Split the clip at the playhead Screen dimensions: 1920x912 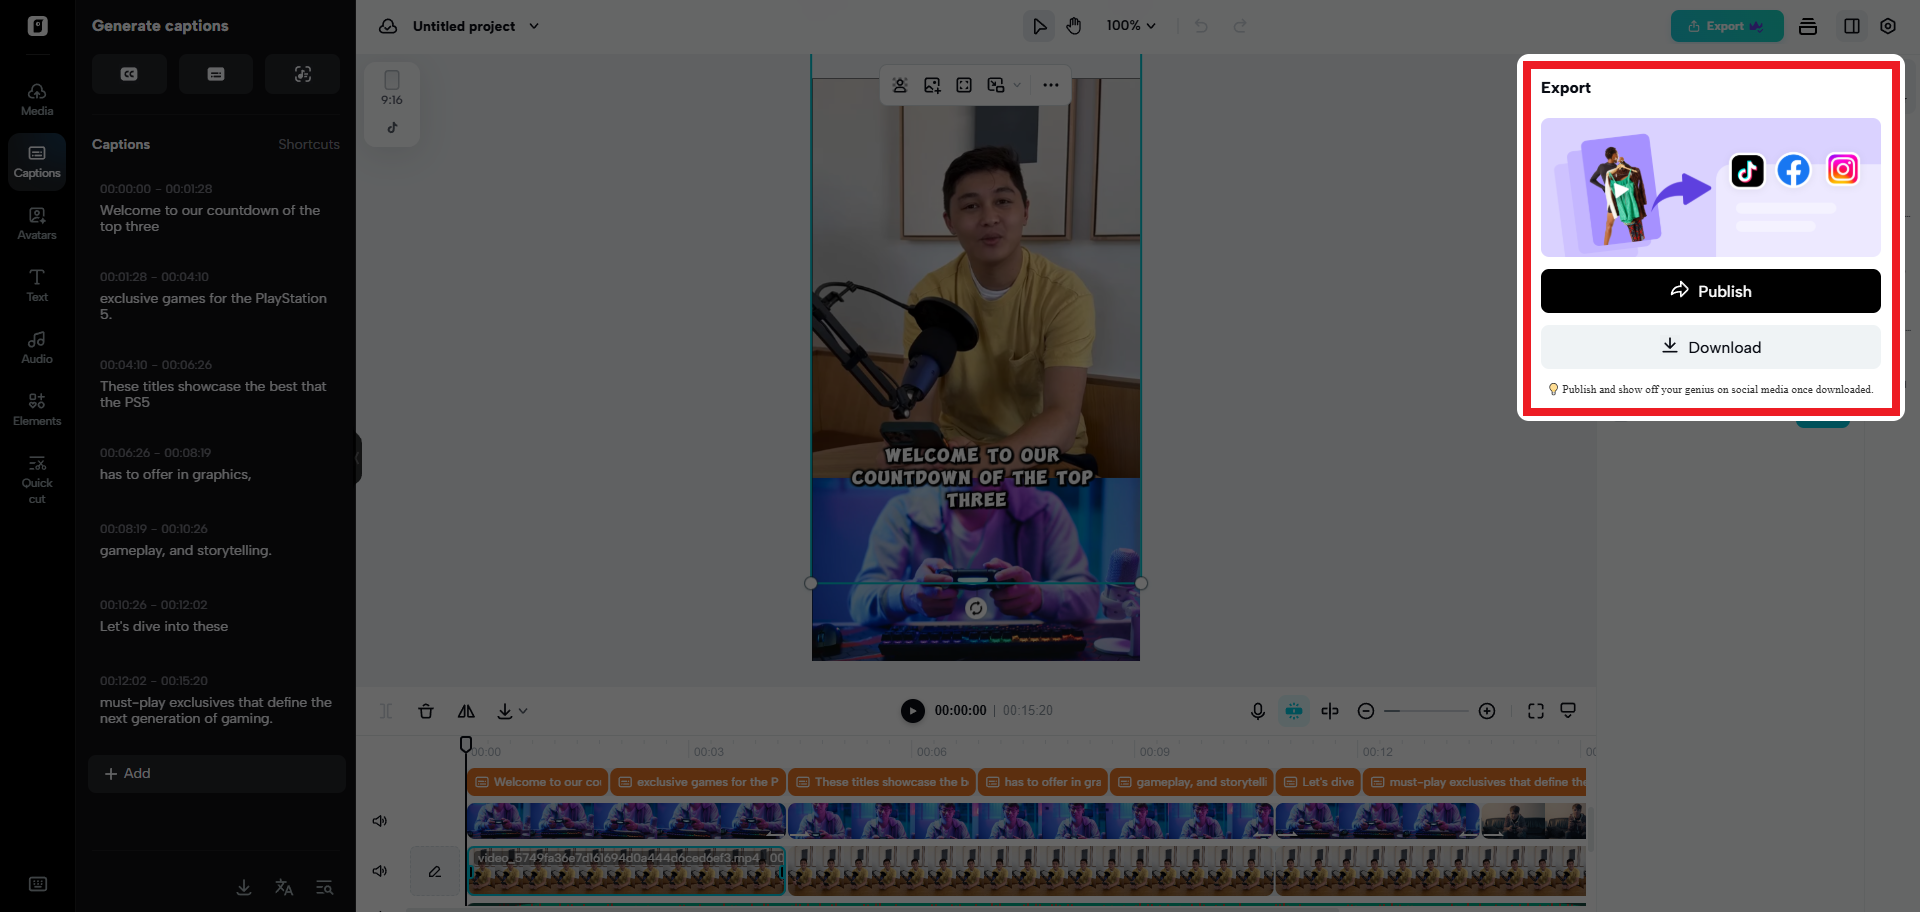tap(1330, 711)
